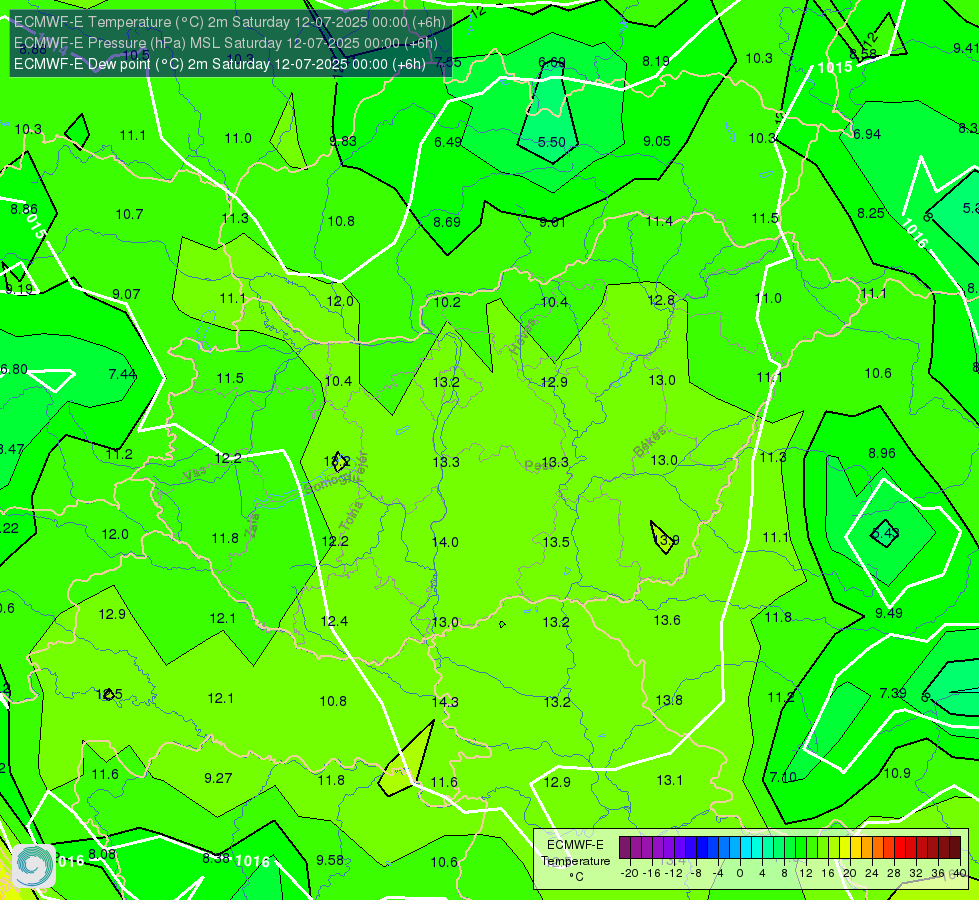Click the 8.38 temperature value
Viewport: 979px width, 900px height.
216,858
